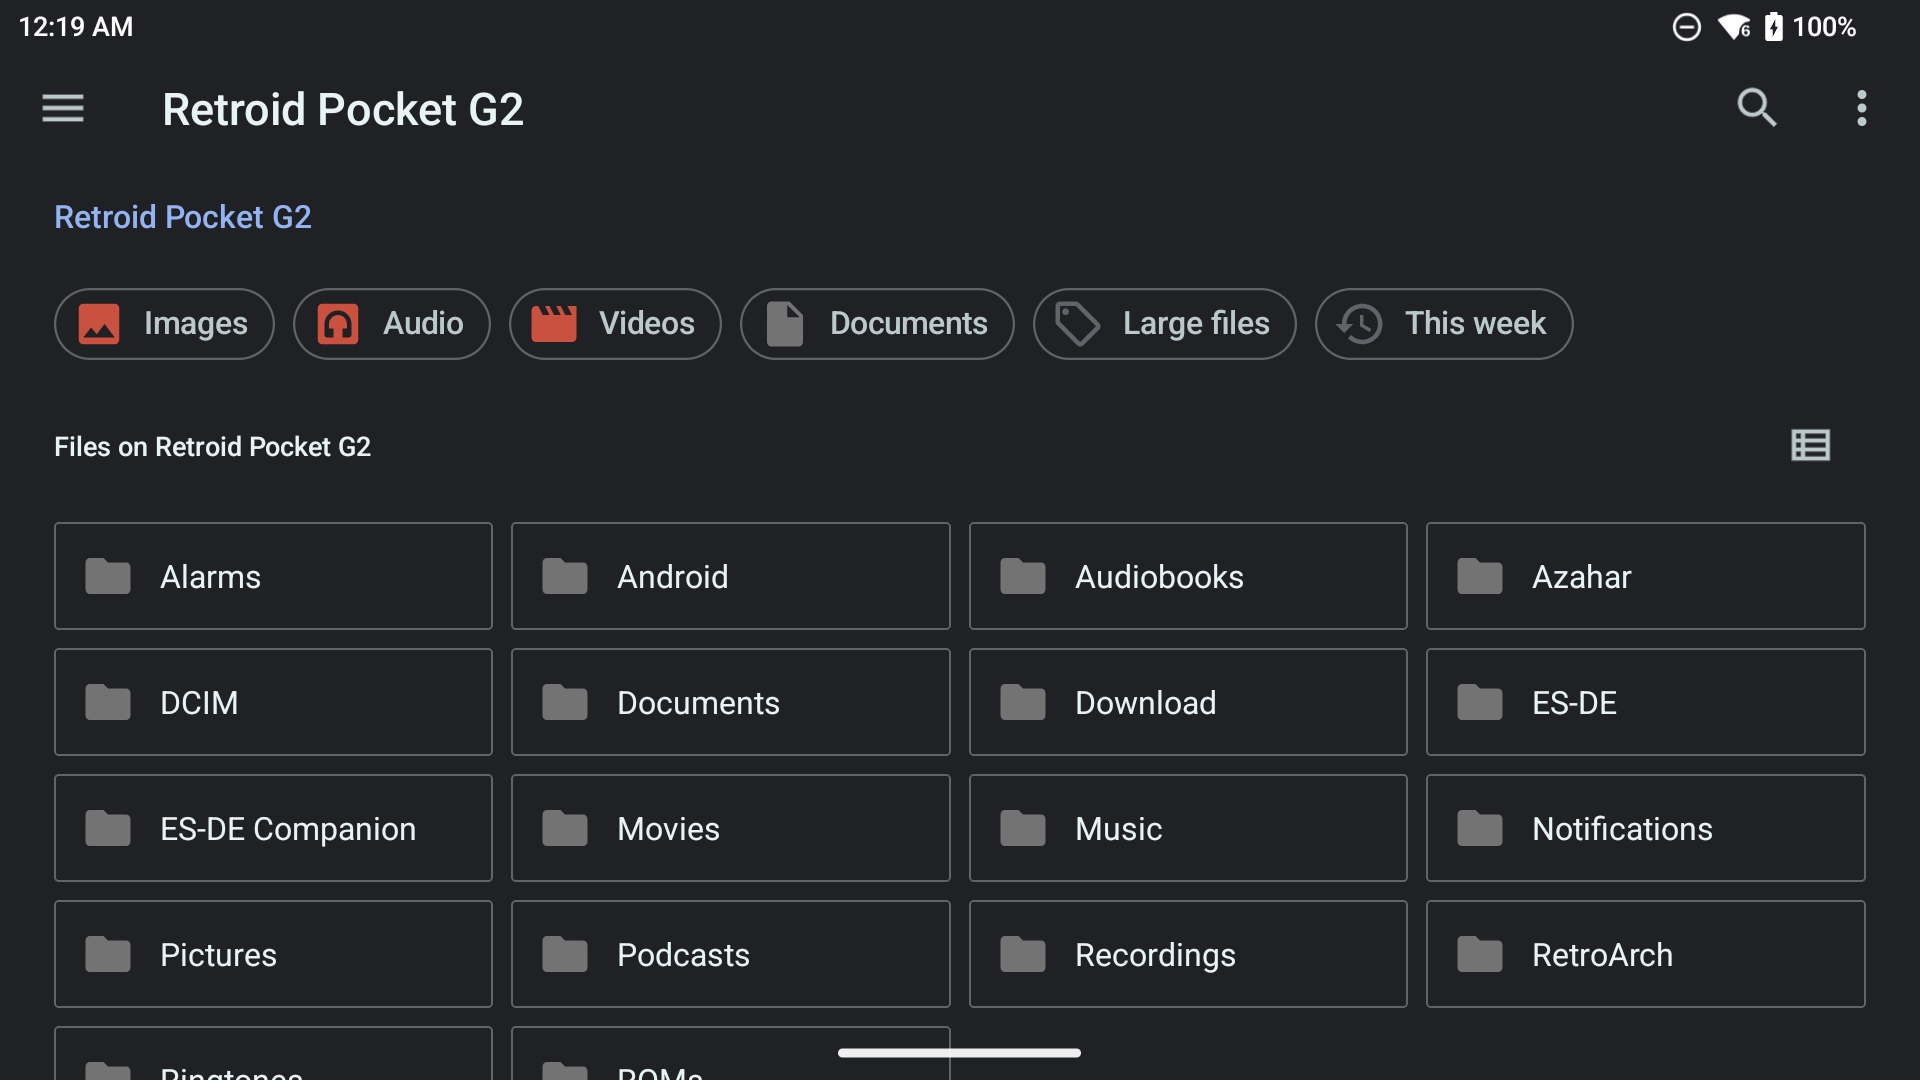Viewport: 1920px width, 1080px height.
Task: Filter by Audio chip
Action: pyautogui.click(x=391, y=324)
